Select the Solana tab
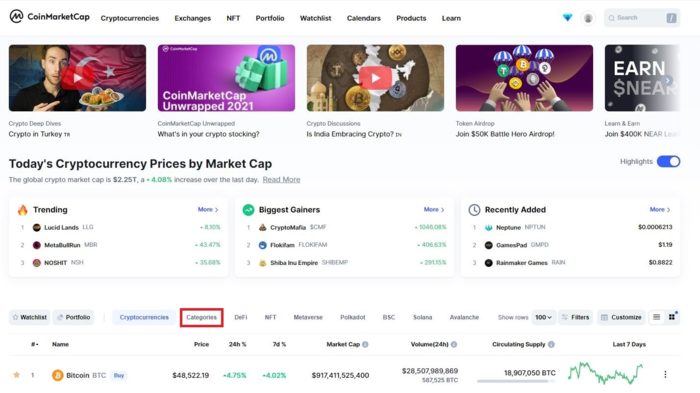The image size is (700, 393). coord(422,317)
